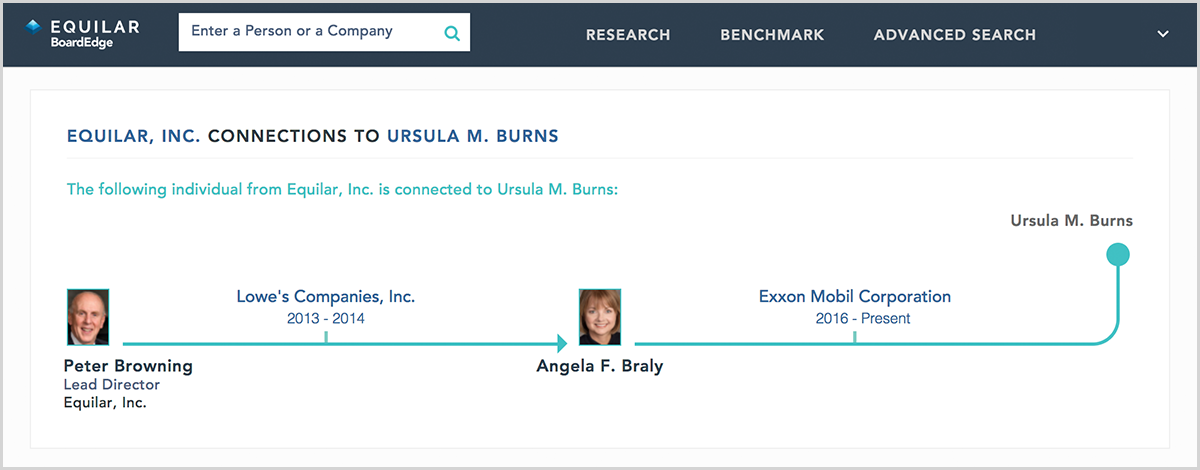Open the Exxon Mobil Corporation link
1200x470 pixels.
pyautogui.click(x=855, y=296)
